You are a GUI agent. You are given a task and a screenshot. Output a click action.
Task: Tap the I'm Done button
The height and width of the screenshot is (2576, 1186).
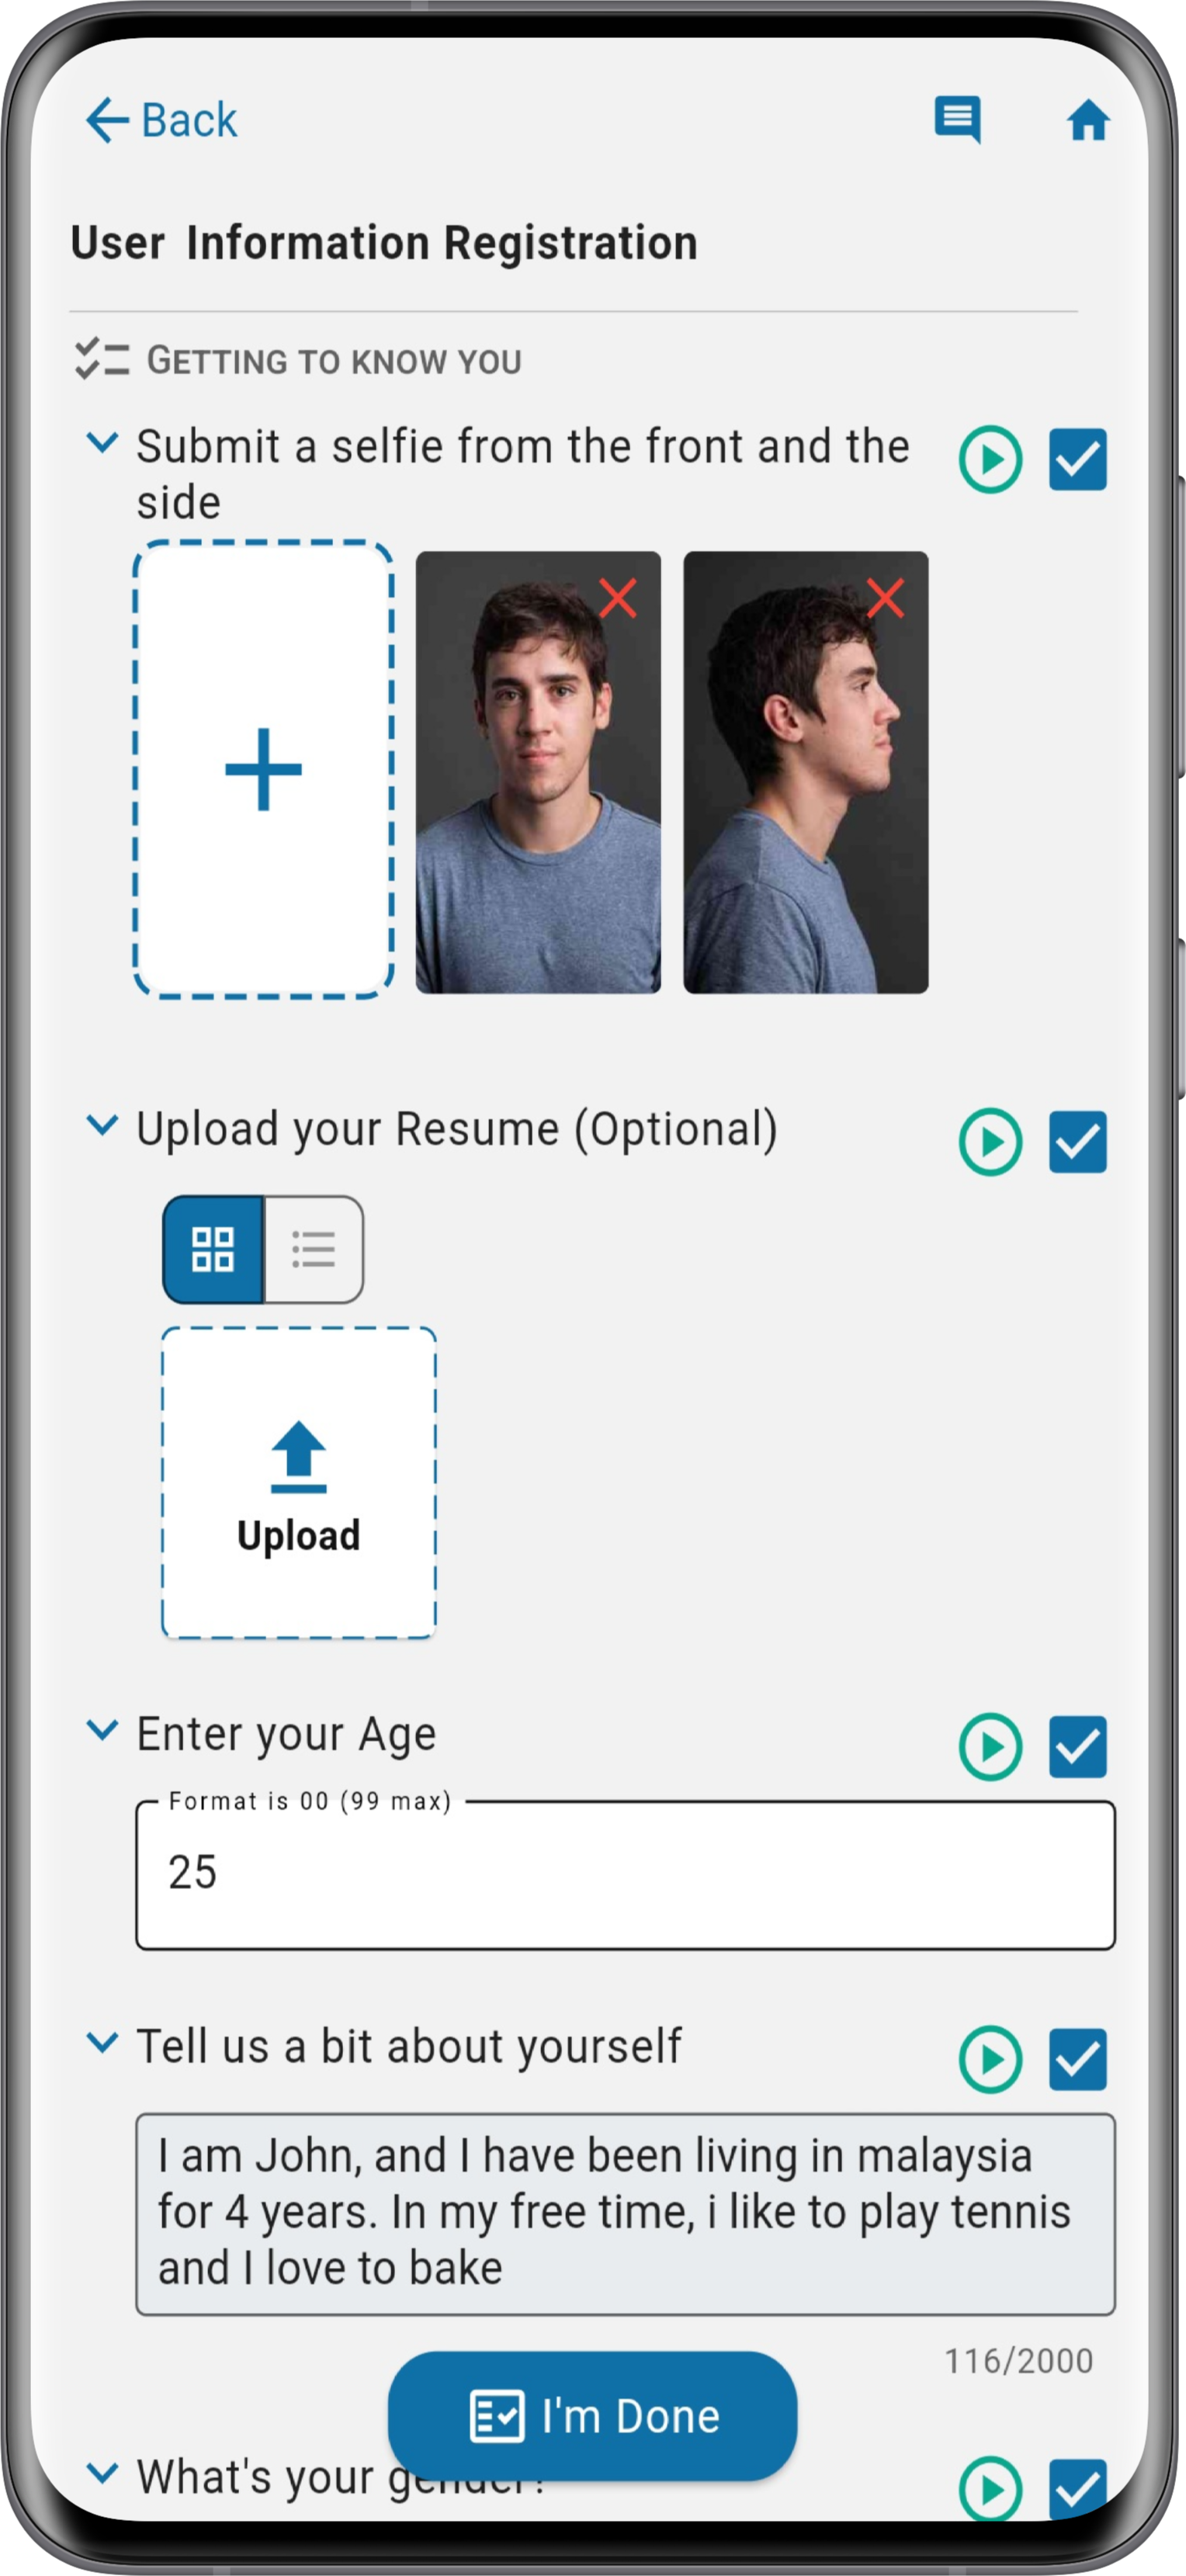click(x=592, y=2416)
